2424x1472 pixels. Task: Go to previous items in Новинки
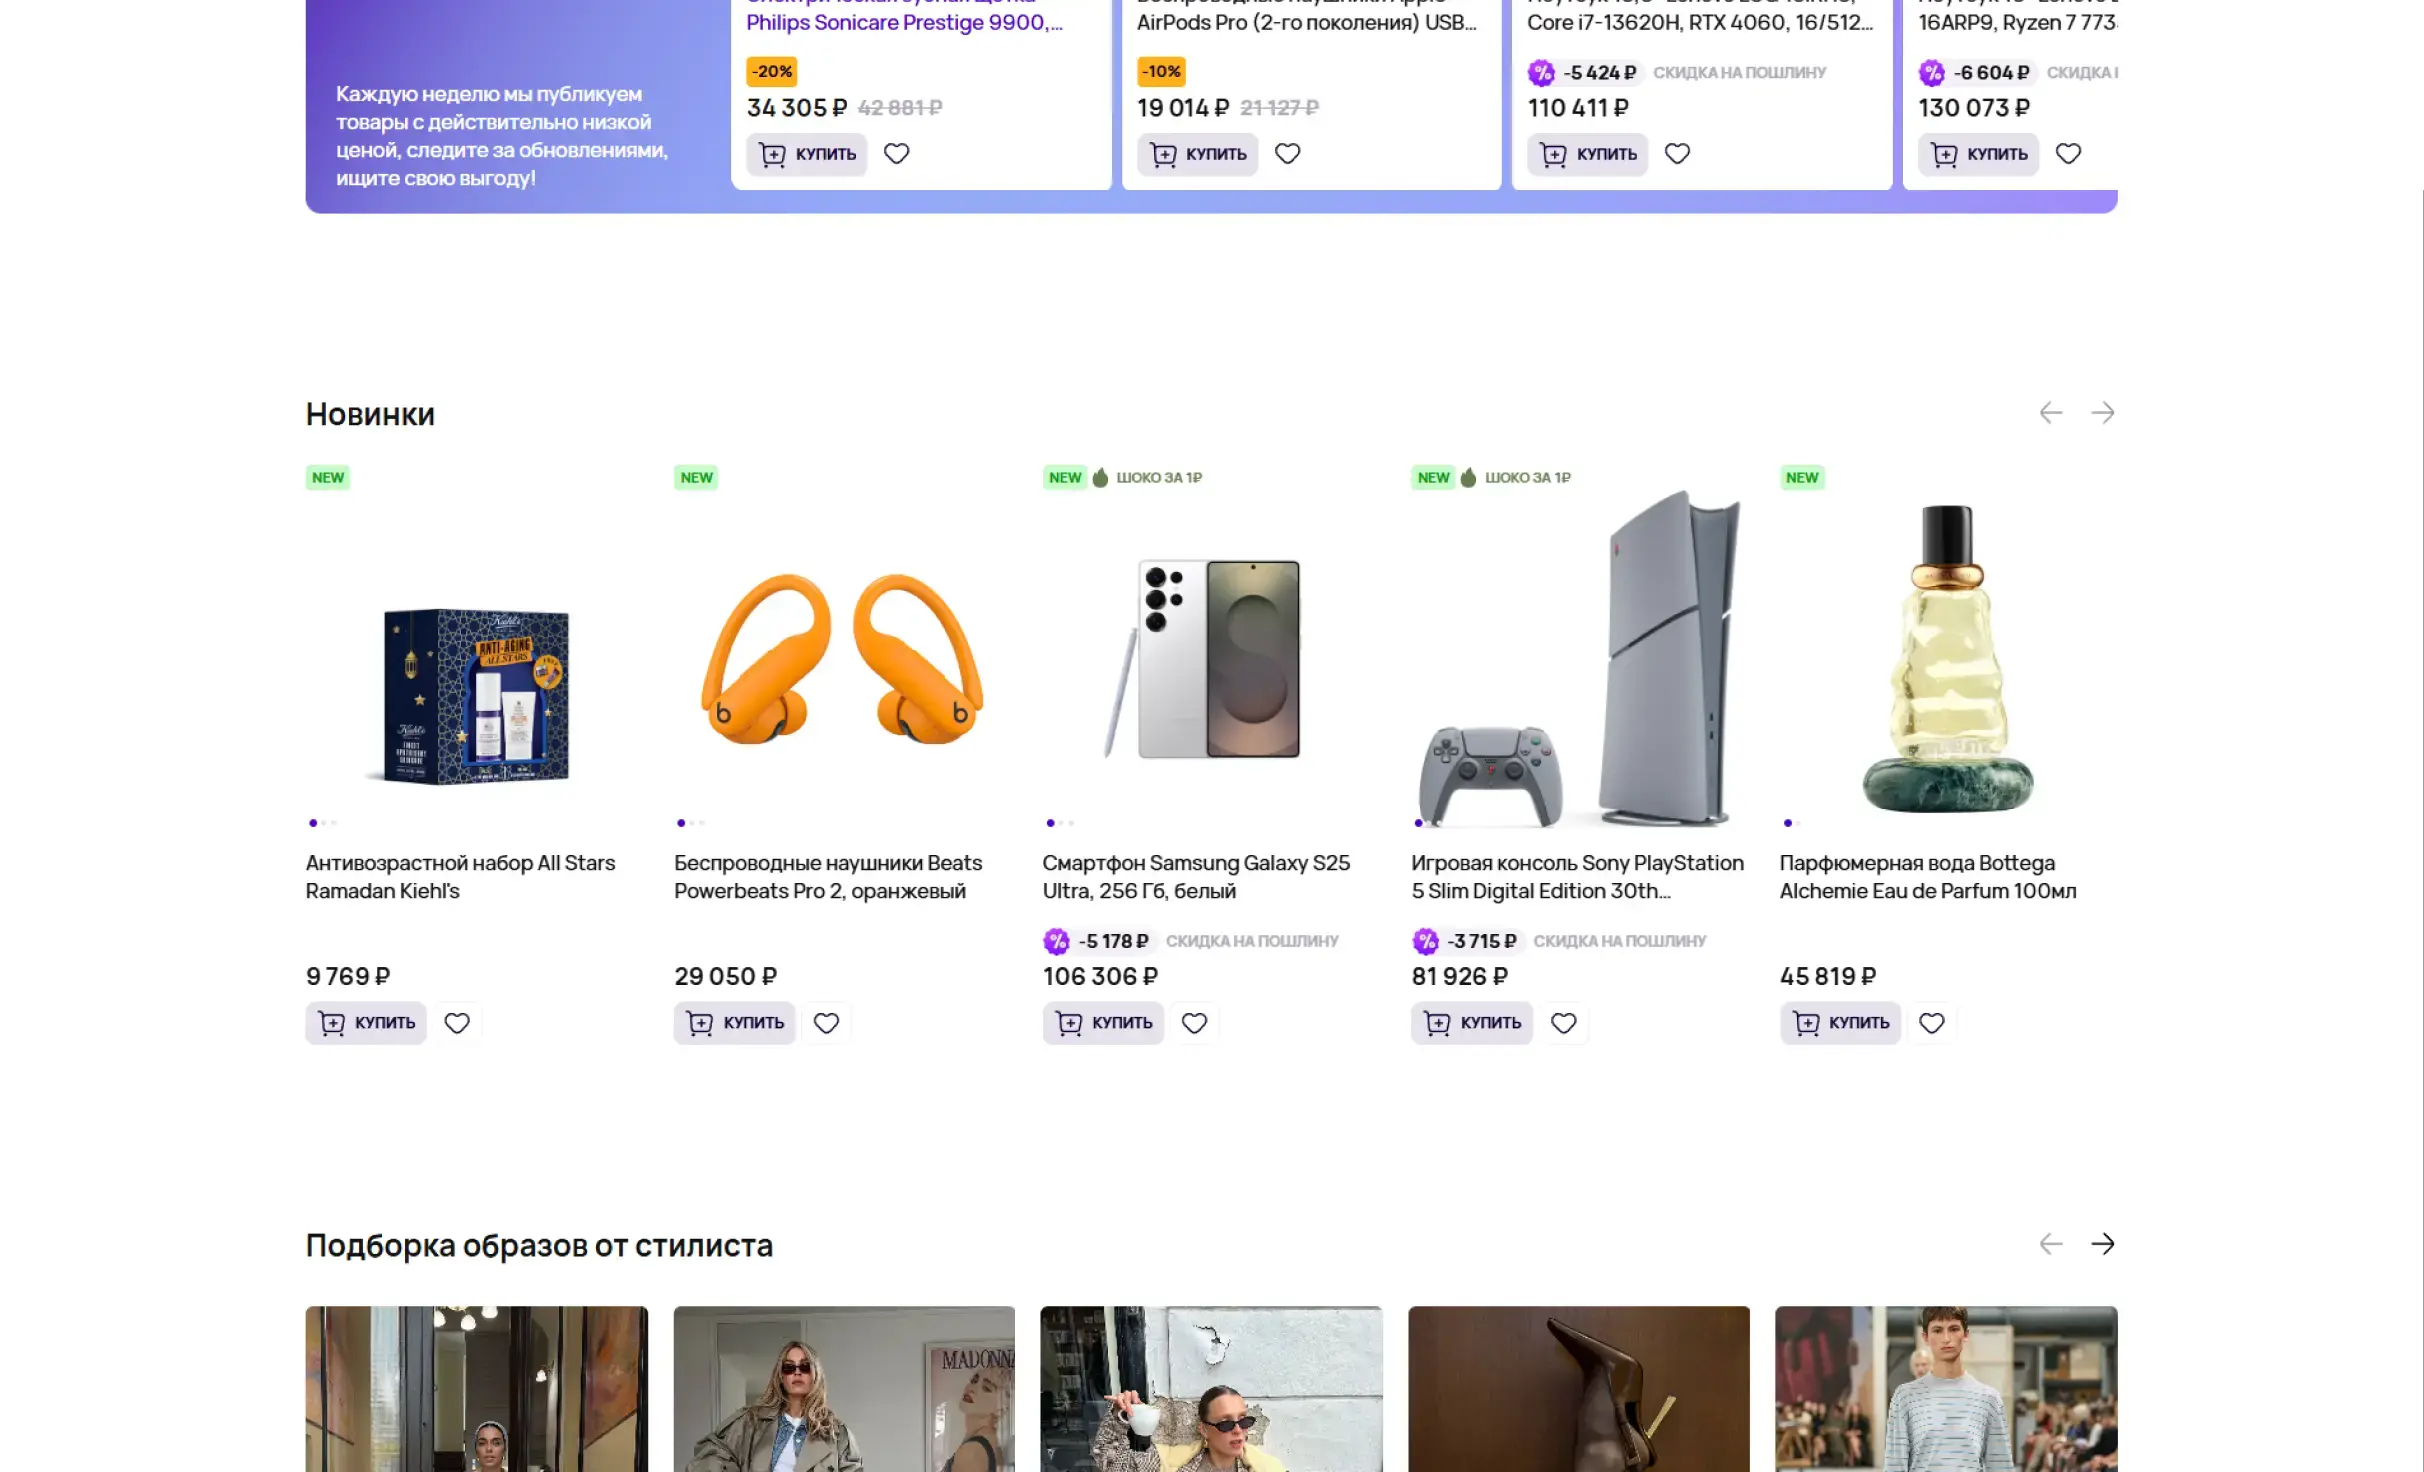[2050, 413]
